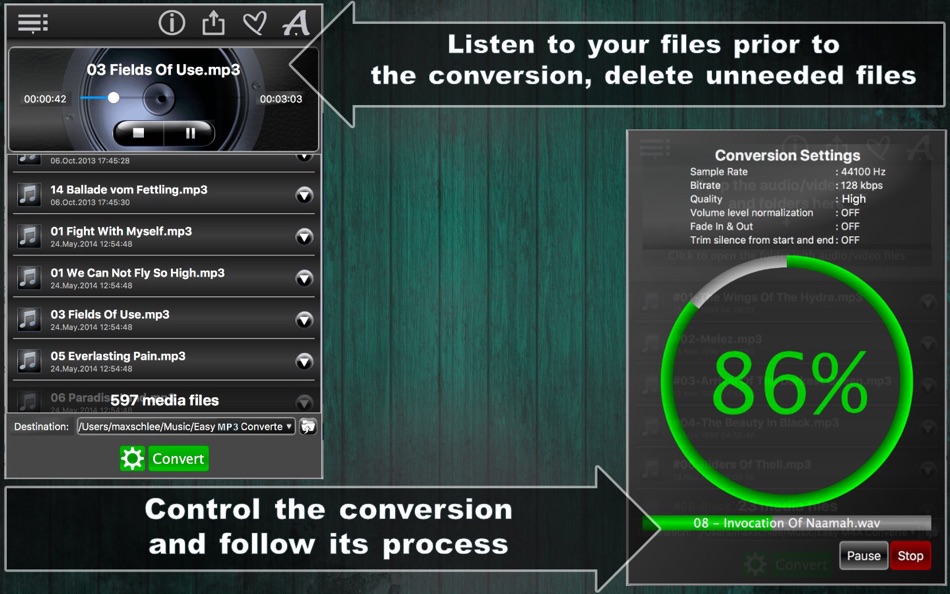This screenshot has width=950, height=594.
Task: Start conversion with the Convert button
Action: (178, 458)
